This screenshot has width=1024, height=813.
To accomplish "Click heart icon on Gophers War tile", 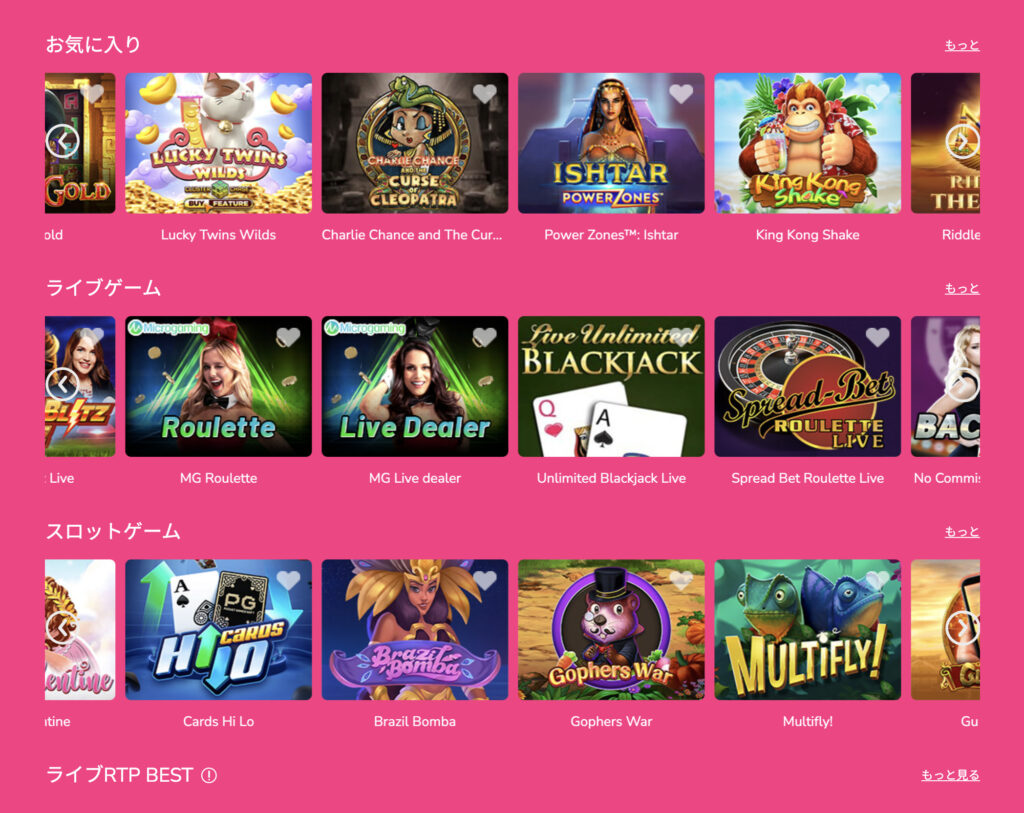I will [681, 580].
